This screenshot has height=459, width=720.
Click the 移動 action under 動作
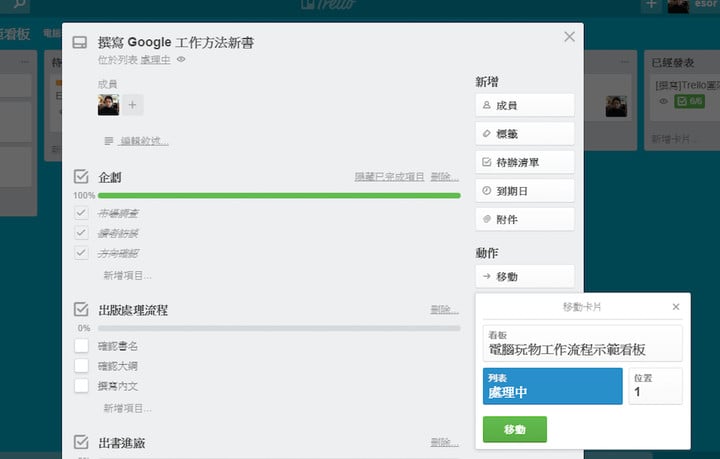click(x=525, y=276)
